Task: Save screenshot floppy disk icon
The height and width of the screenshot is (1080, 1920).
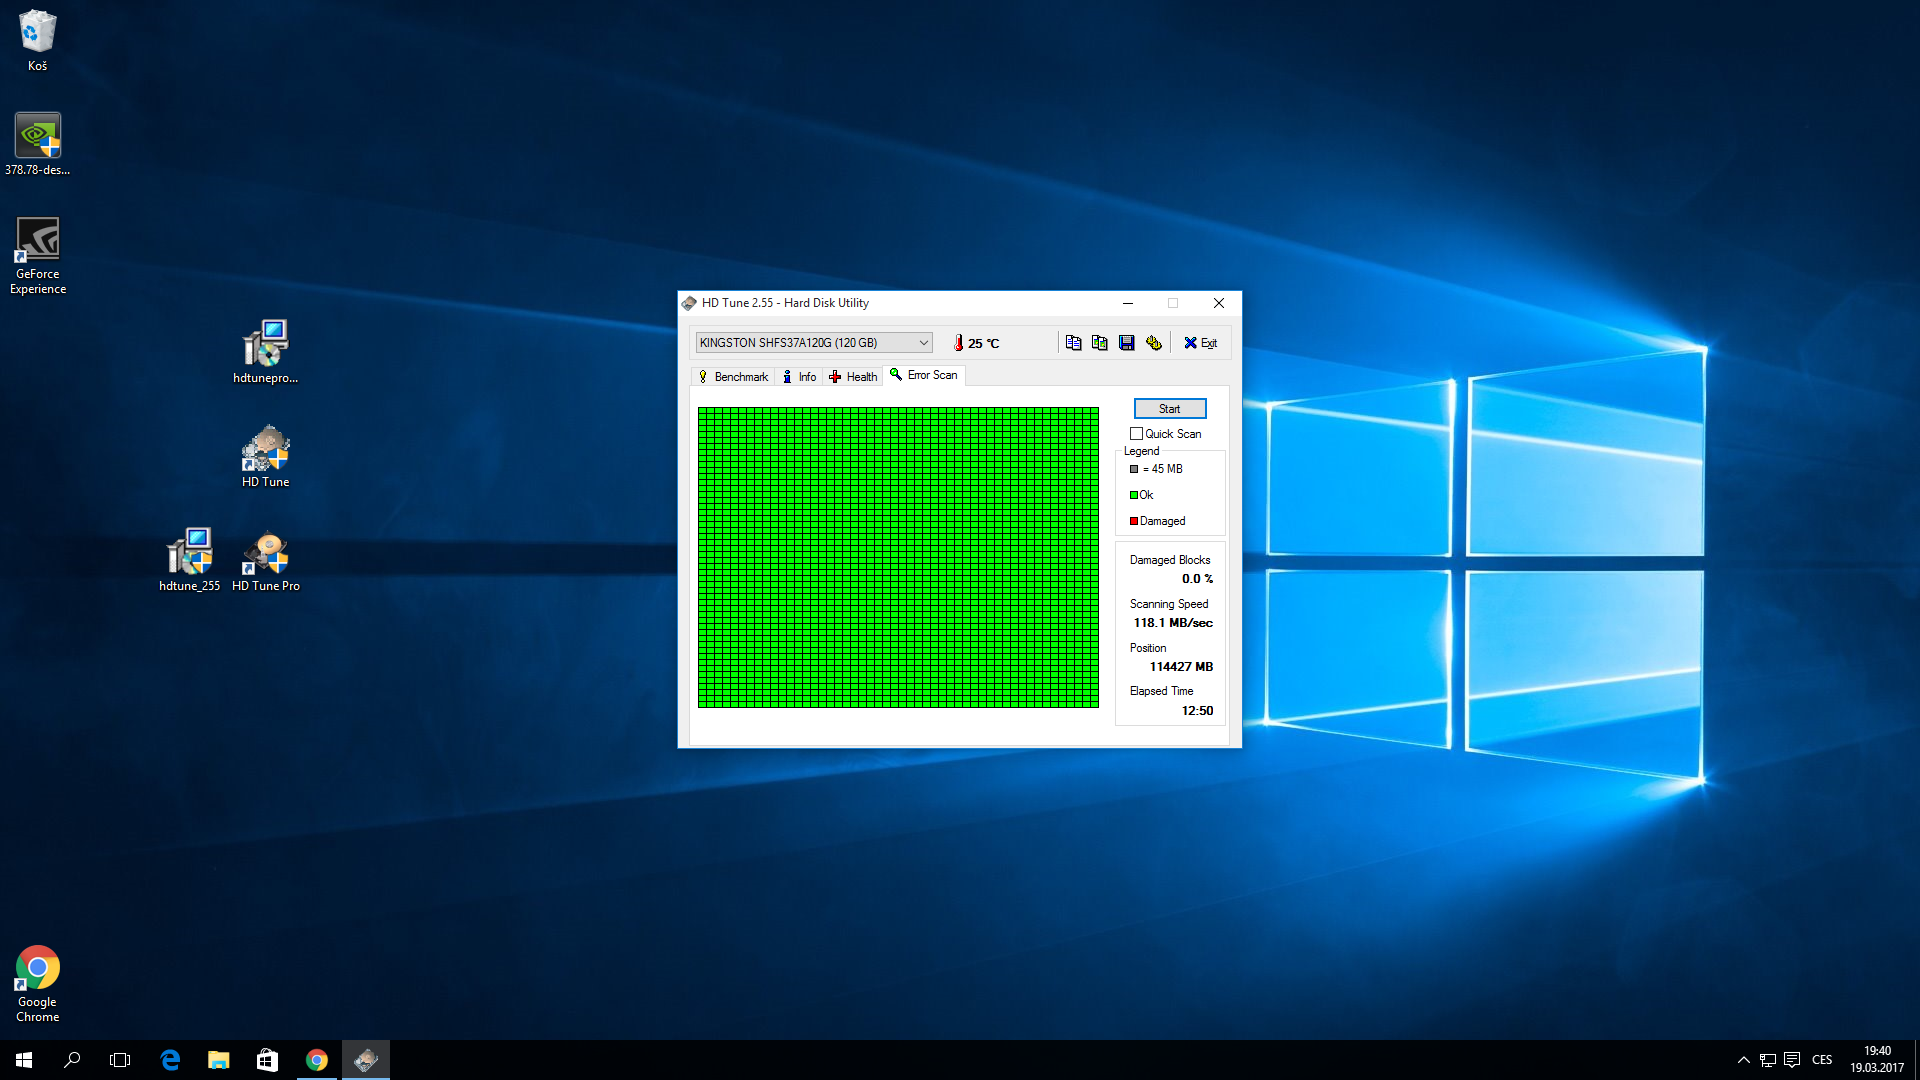Action: 1127,343
